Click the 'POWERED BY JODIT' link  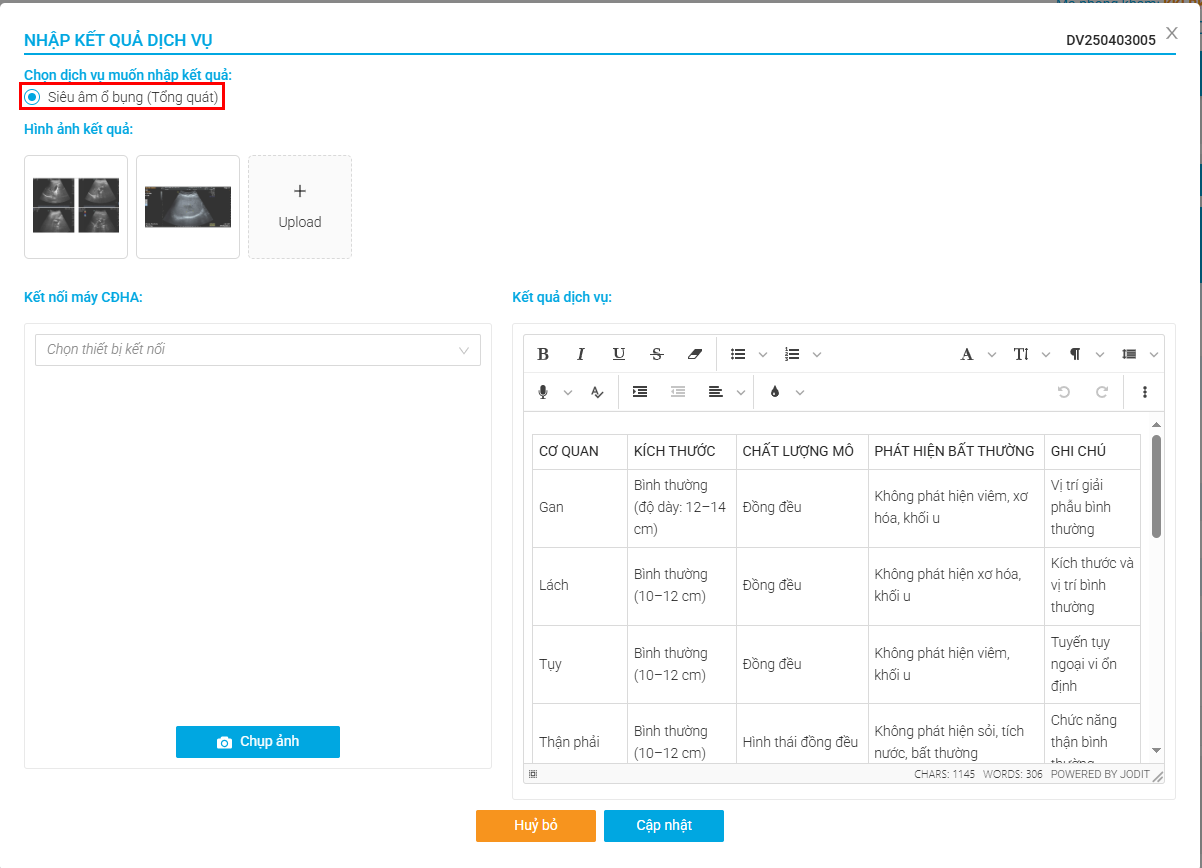tap(1098, 774)
